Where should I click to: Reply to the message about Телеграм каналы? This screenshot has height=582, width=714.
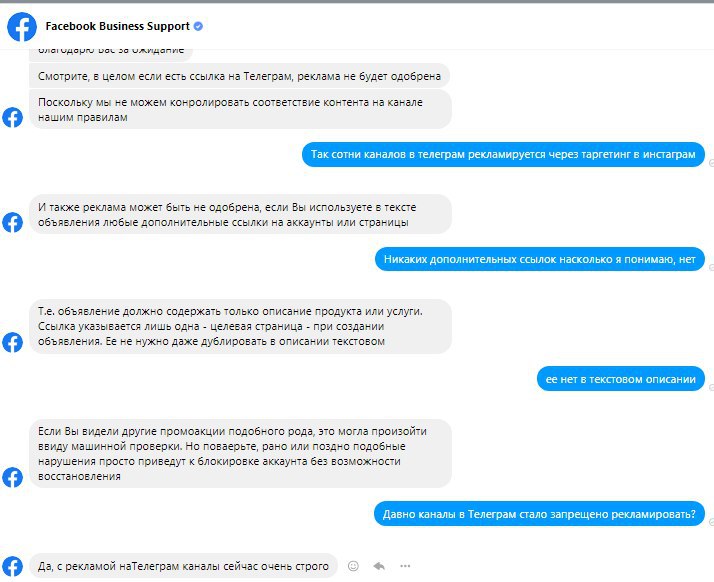(x=379, y=566)
